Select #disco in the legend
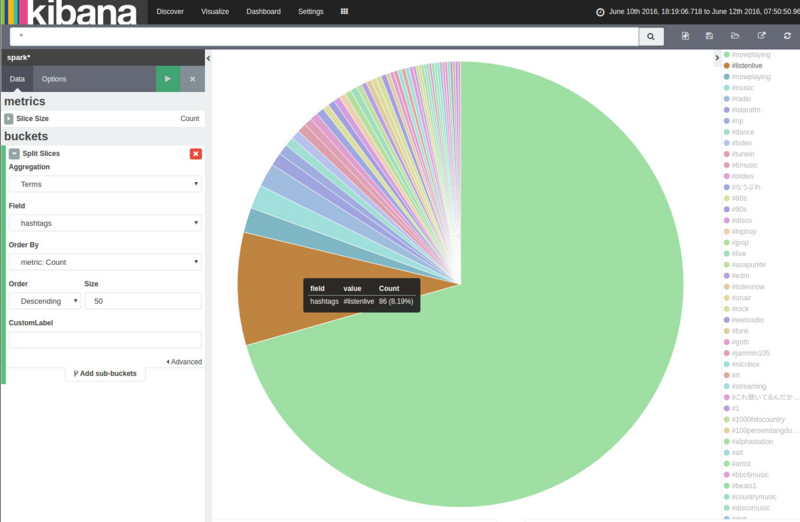Screen dimensions: 800x522 click(742, 220)
